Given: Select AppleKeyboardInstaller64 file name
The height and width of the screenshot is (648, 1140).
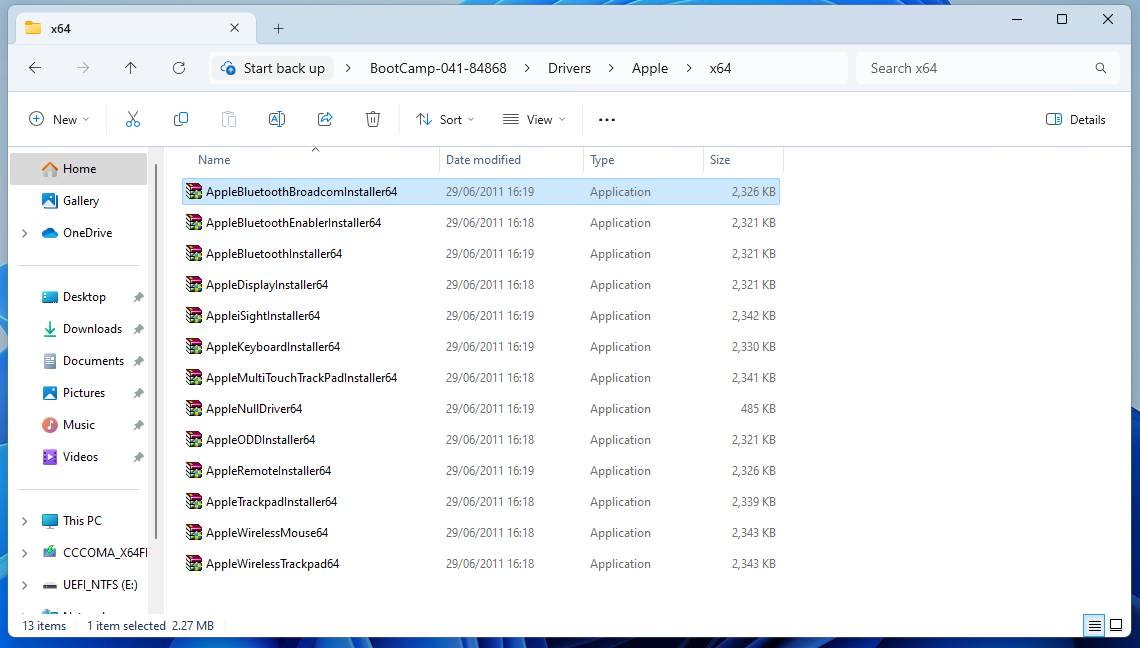Looking at the screenshot, I should [x=273, y=347].
